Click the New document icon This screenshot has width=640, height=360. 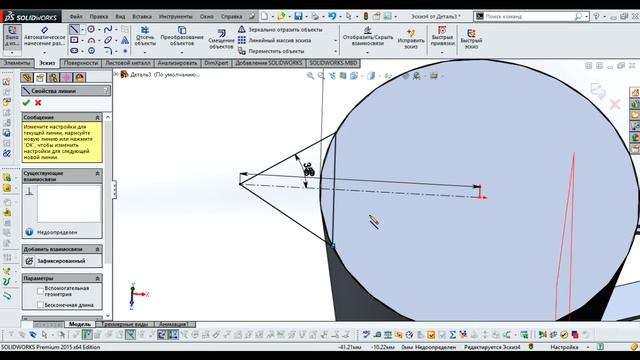264,16
